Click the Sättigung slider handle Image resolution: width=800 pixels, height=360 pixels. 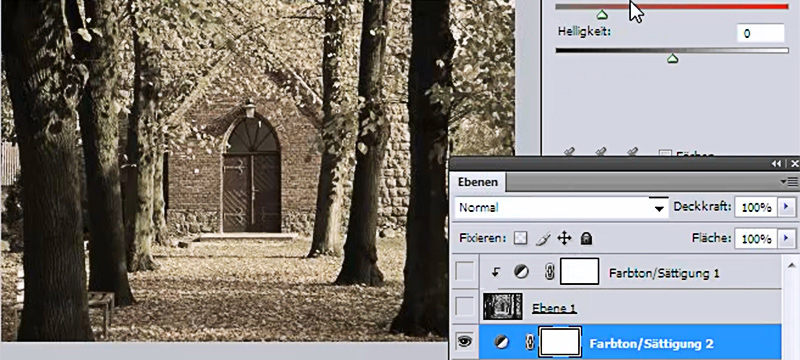pyautogui.click(x=603, y=15)
